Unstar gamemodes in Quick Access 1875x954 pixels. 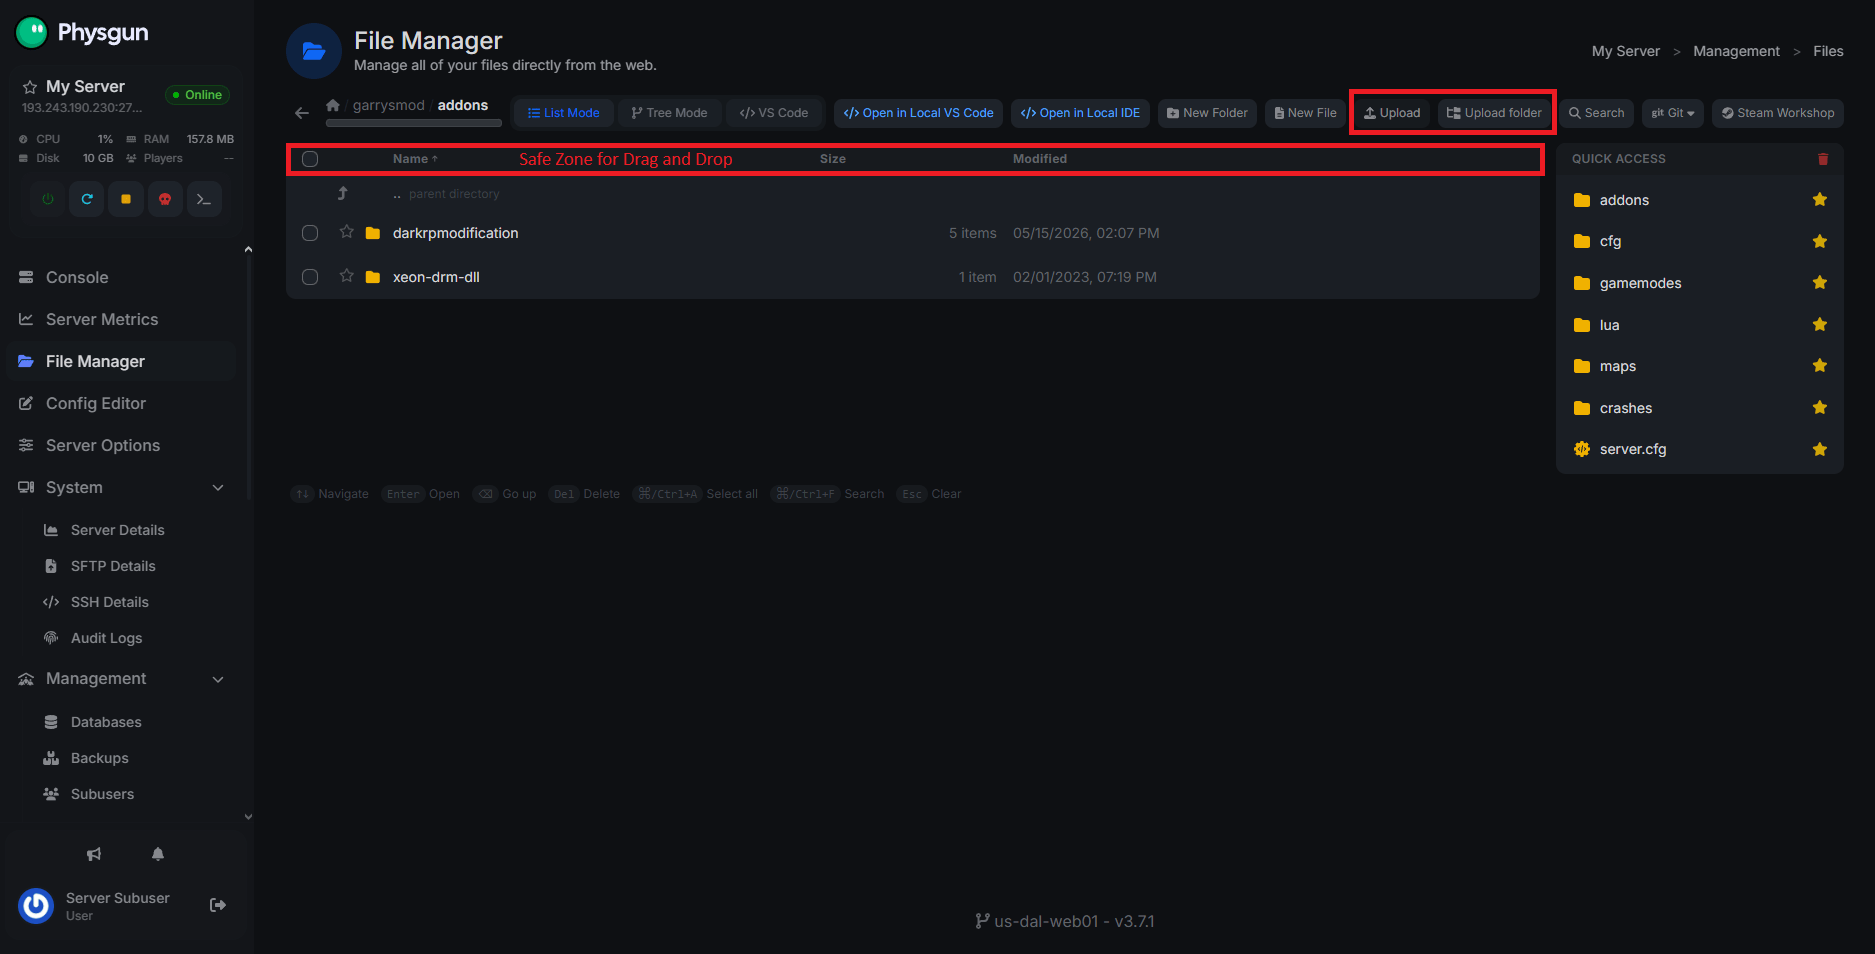(1820, 283)
